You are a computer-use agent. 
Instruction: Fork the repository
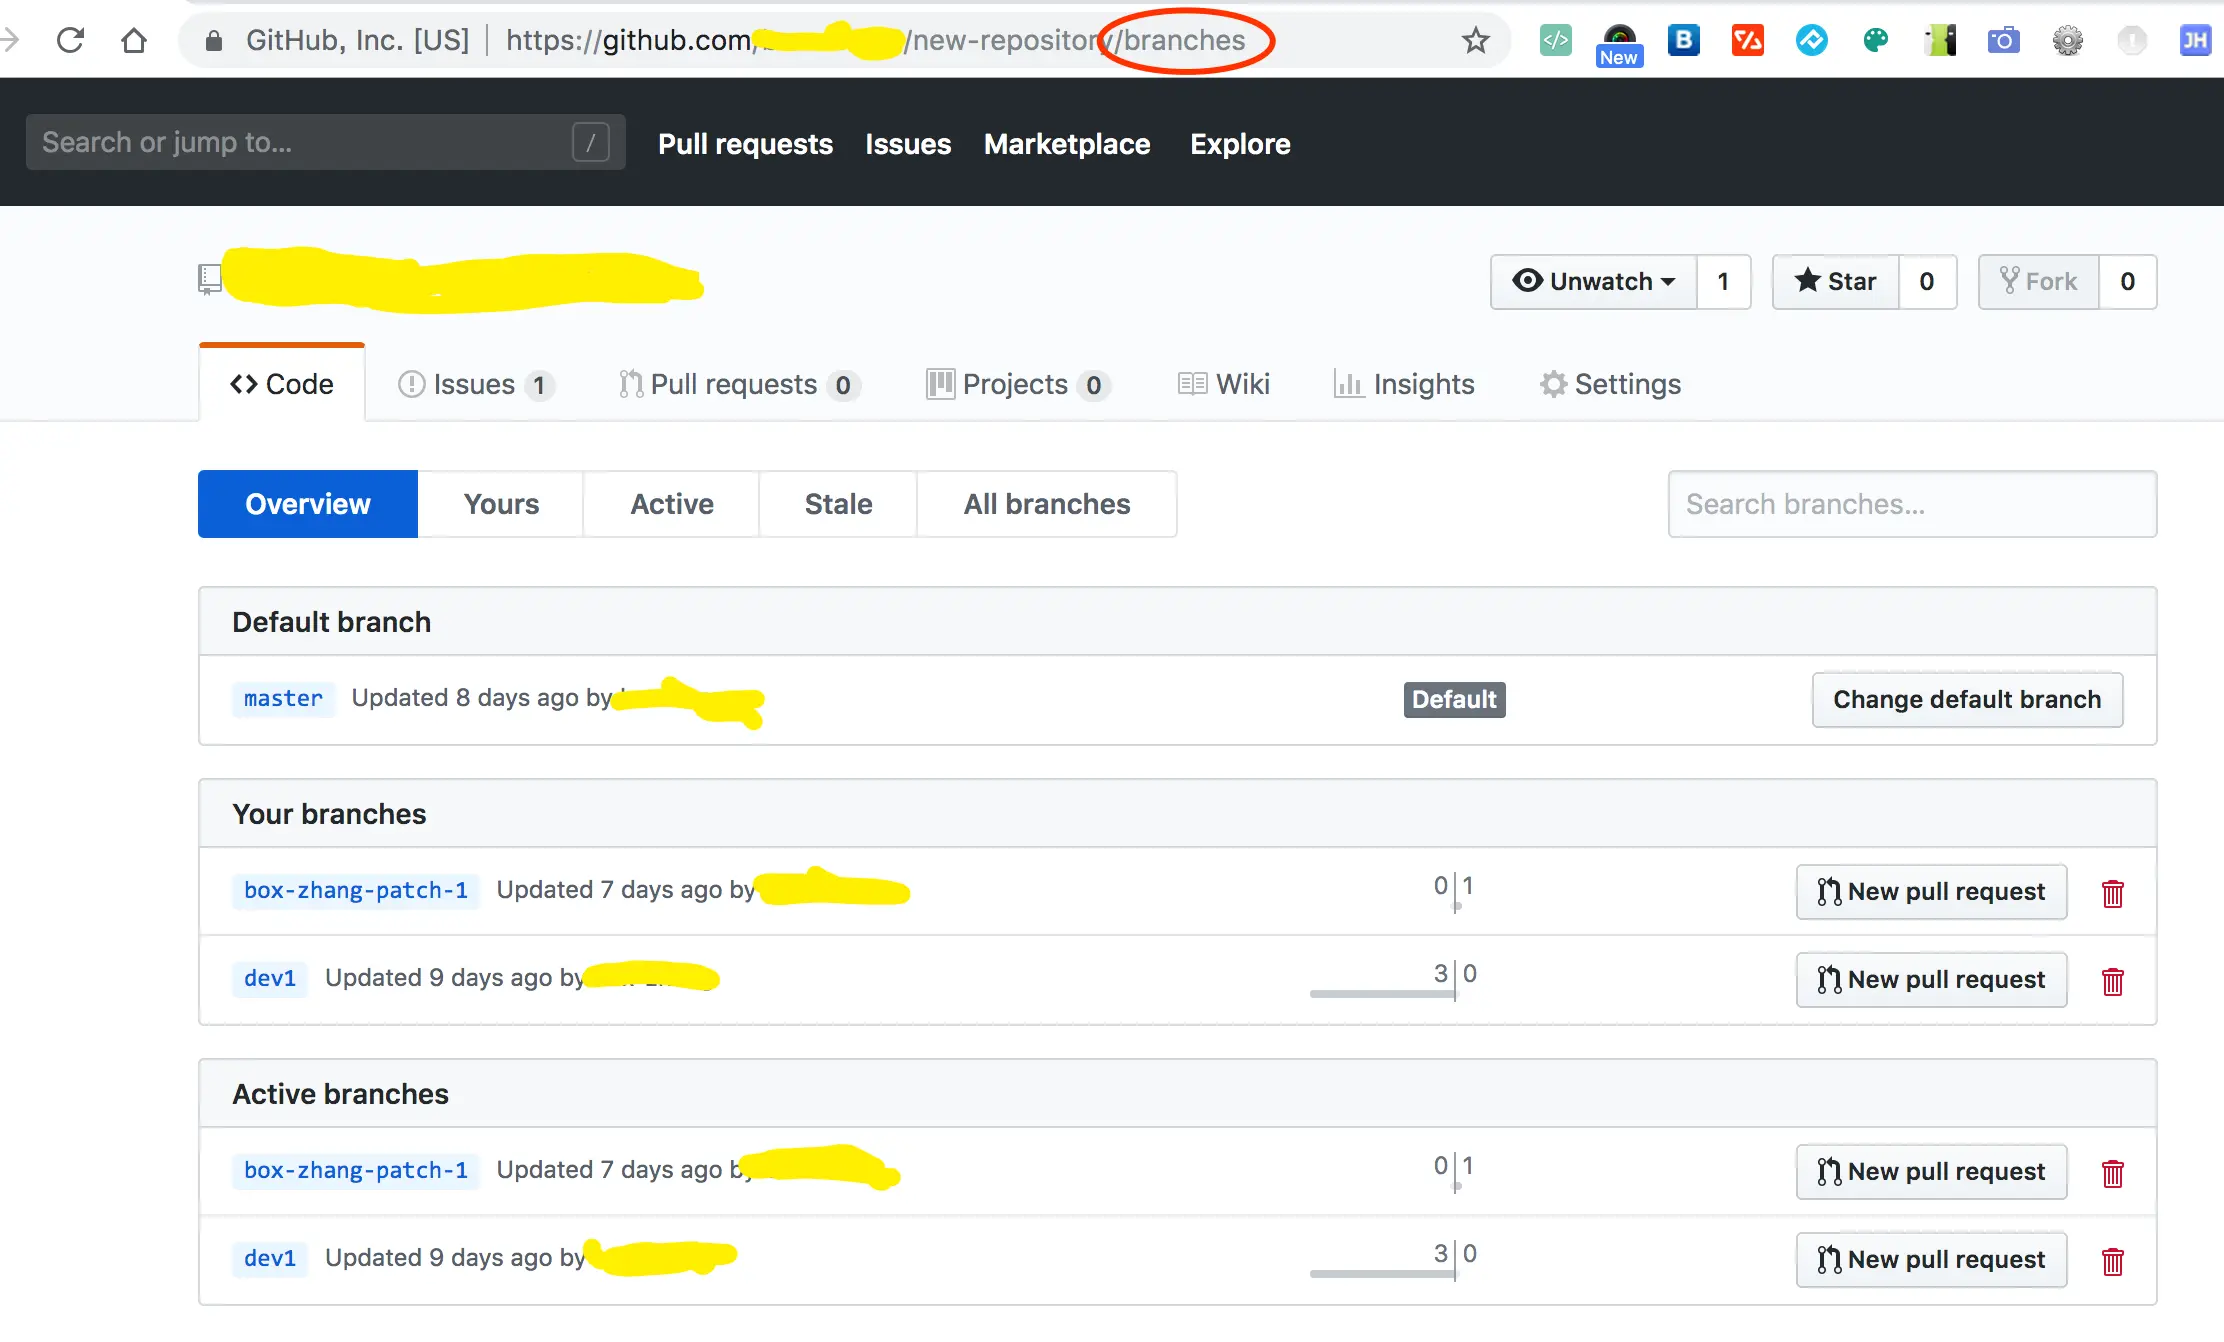[2038, 282]
